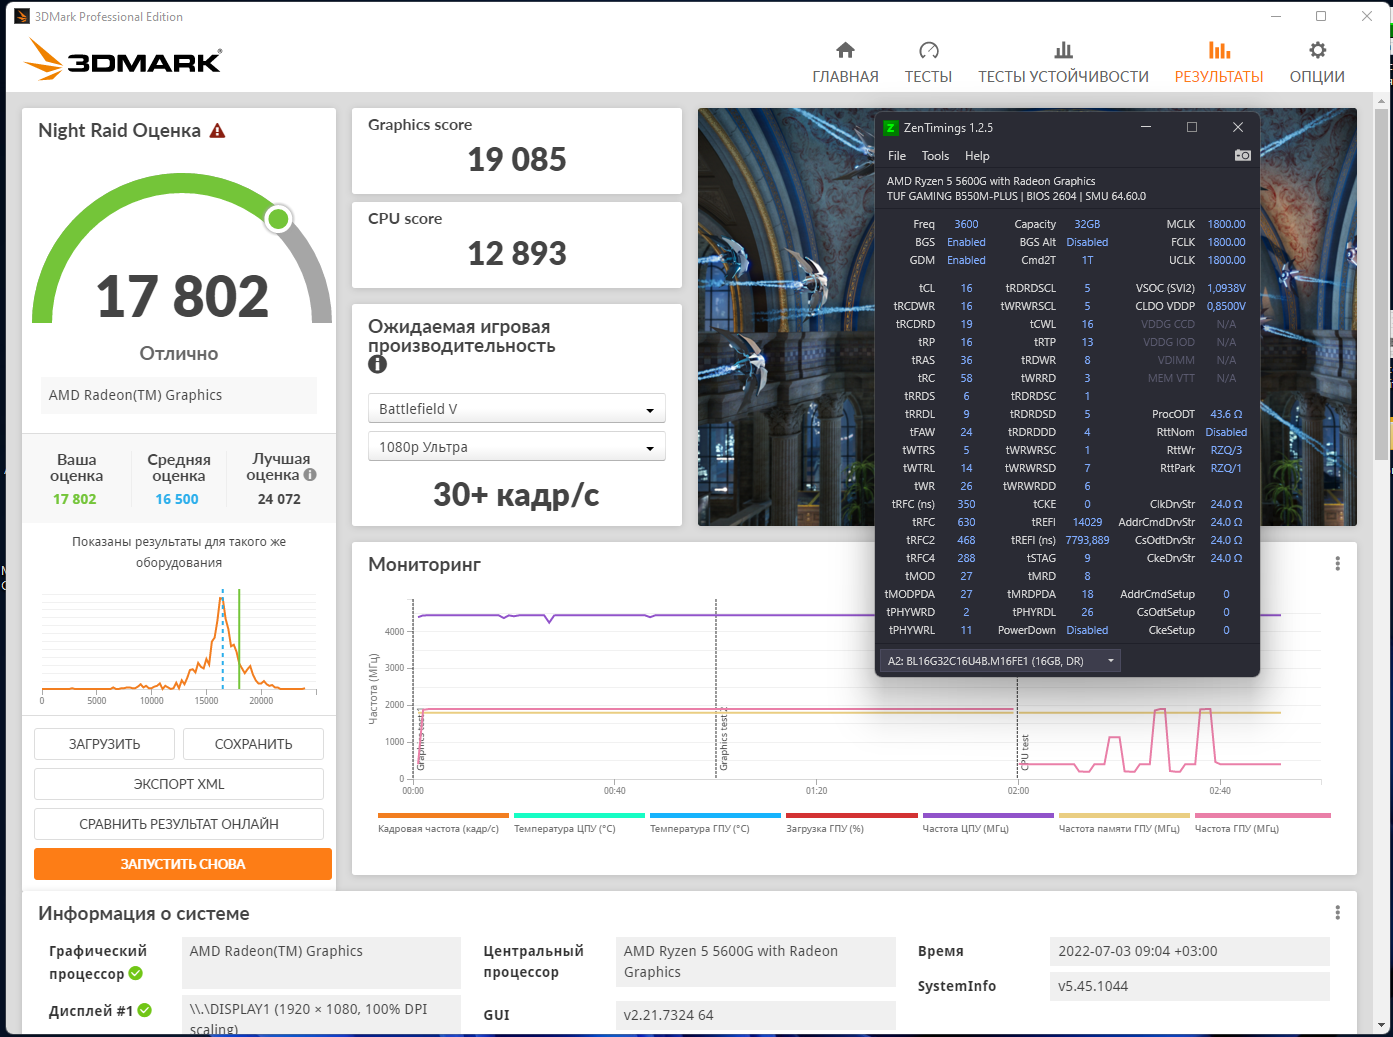Click ZenTimings screenshot camera icon
This screenshot has width=1393, height=1037.
coord(1242,155)
